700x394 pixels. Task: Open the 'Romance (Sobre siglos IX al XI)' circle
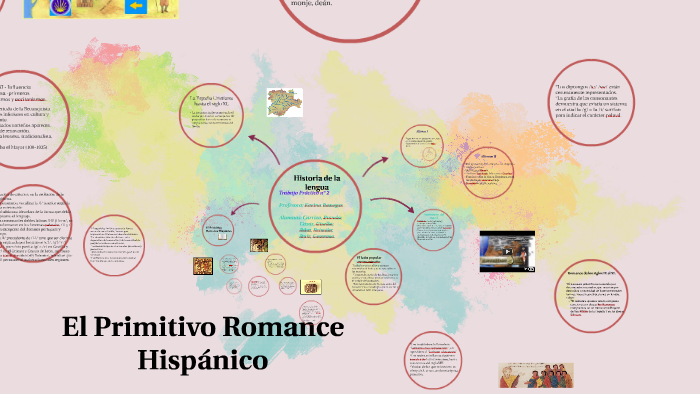(591, 296)
